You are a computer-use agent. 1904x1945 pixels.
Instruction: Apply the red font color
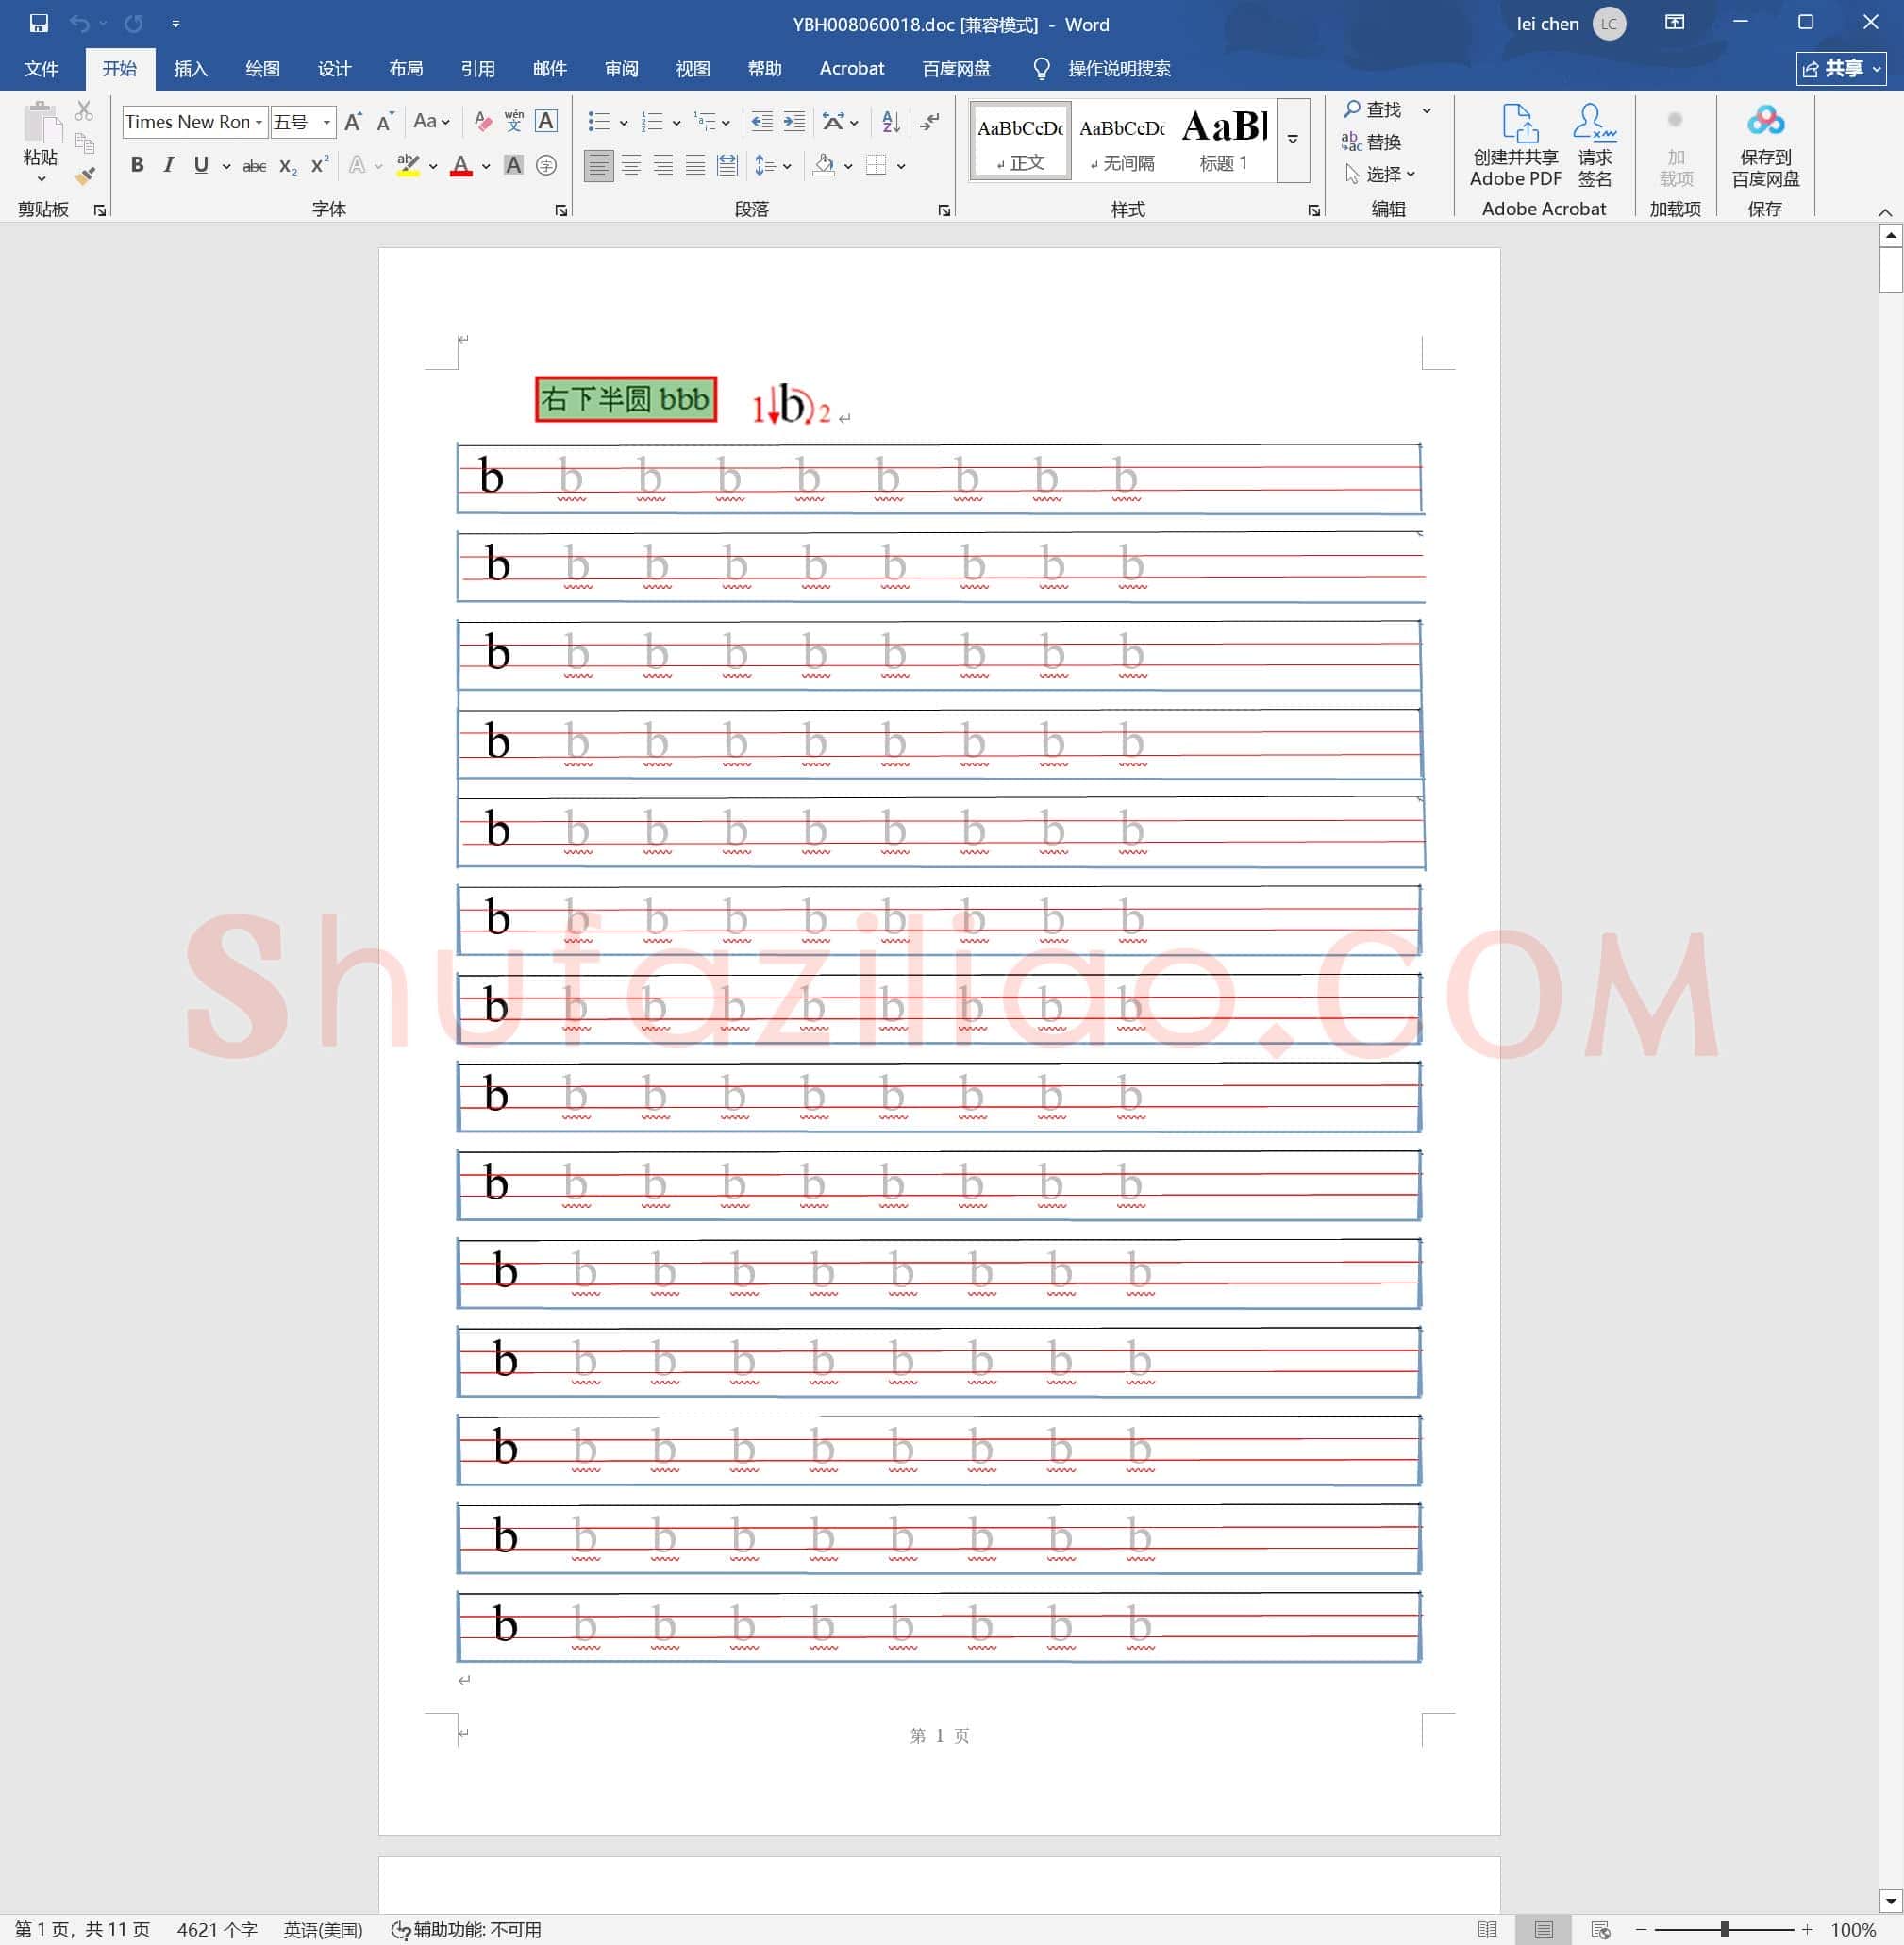(x=461, y=166)
